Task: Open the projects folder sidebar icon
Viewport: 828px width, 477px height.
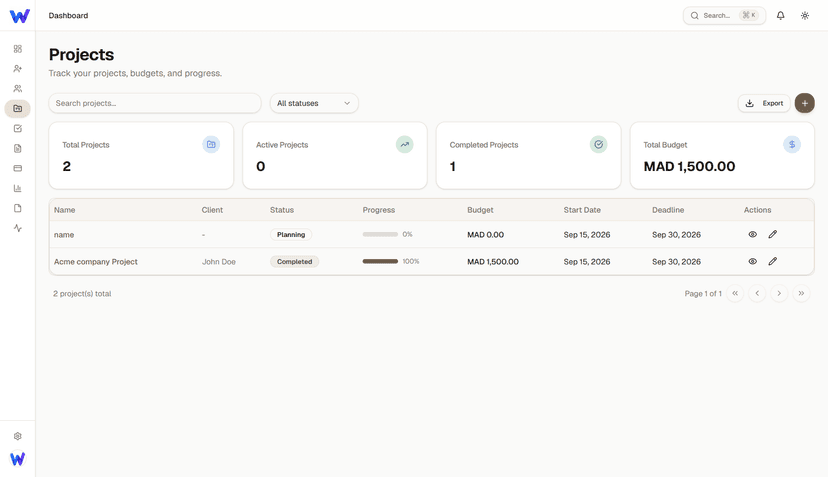Action: coord(17,108)
